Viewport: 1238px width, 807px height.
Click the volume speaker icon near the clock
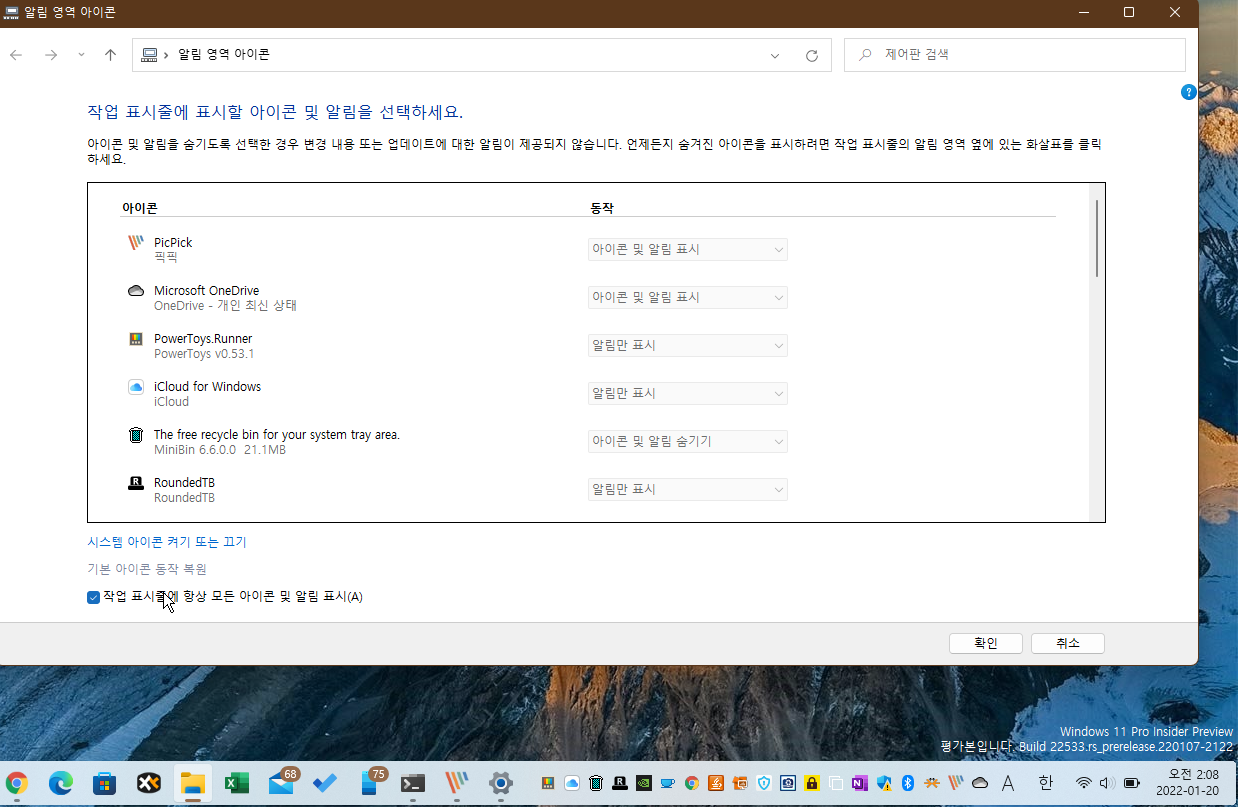coord(1106,784)
